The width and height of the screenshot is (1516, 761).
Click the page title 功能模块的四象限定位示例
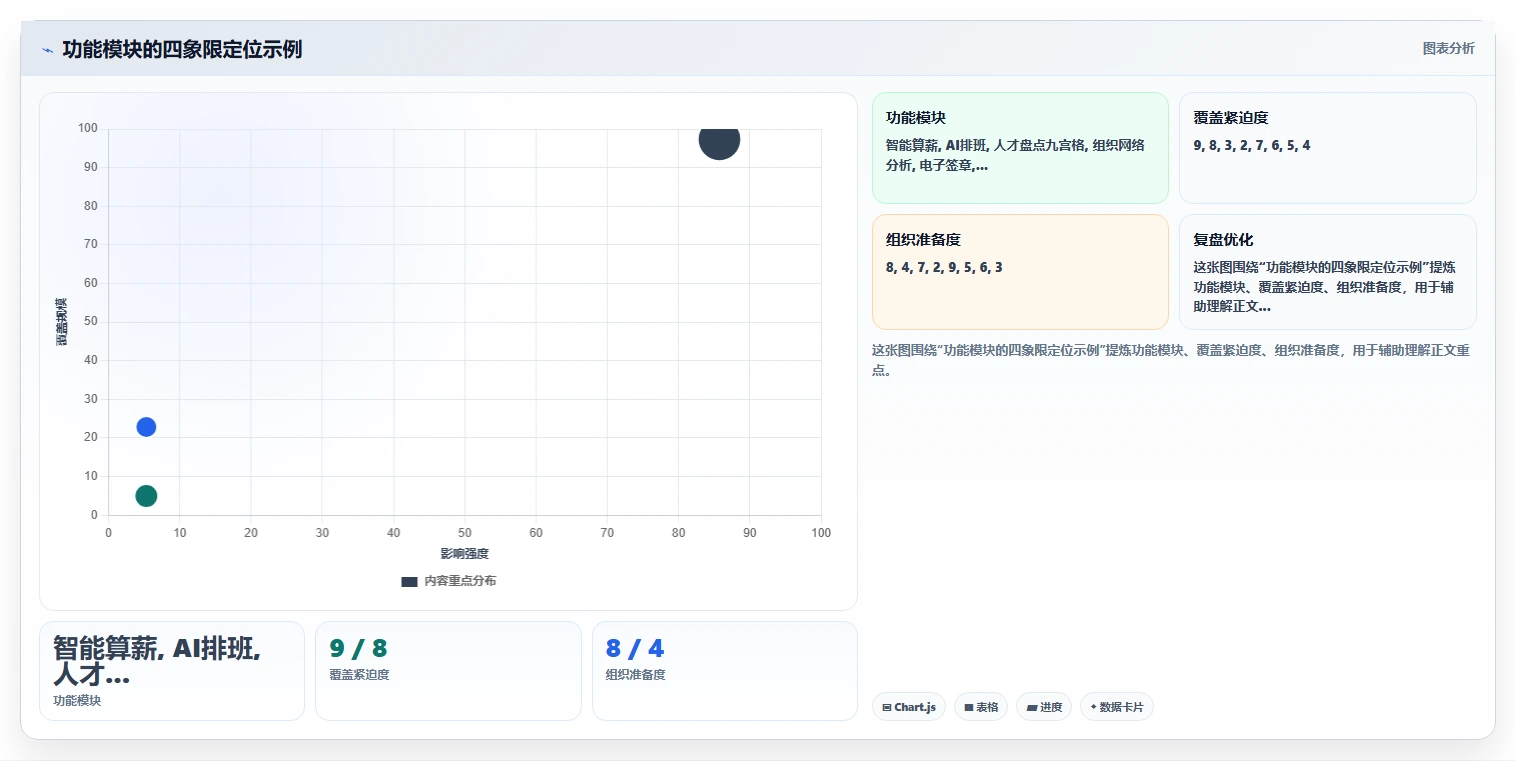(182, 49)
